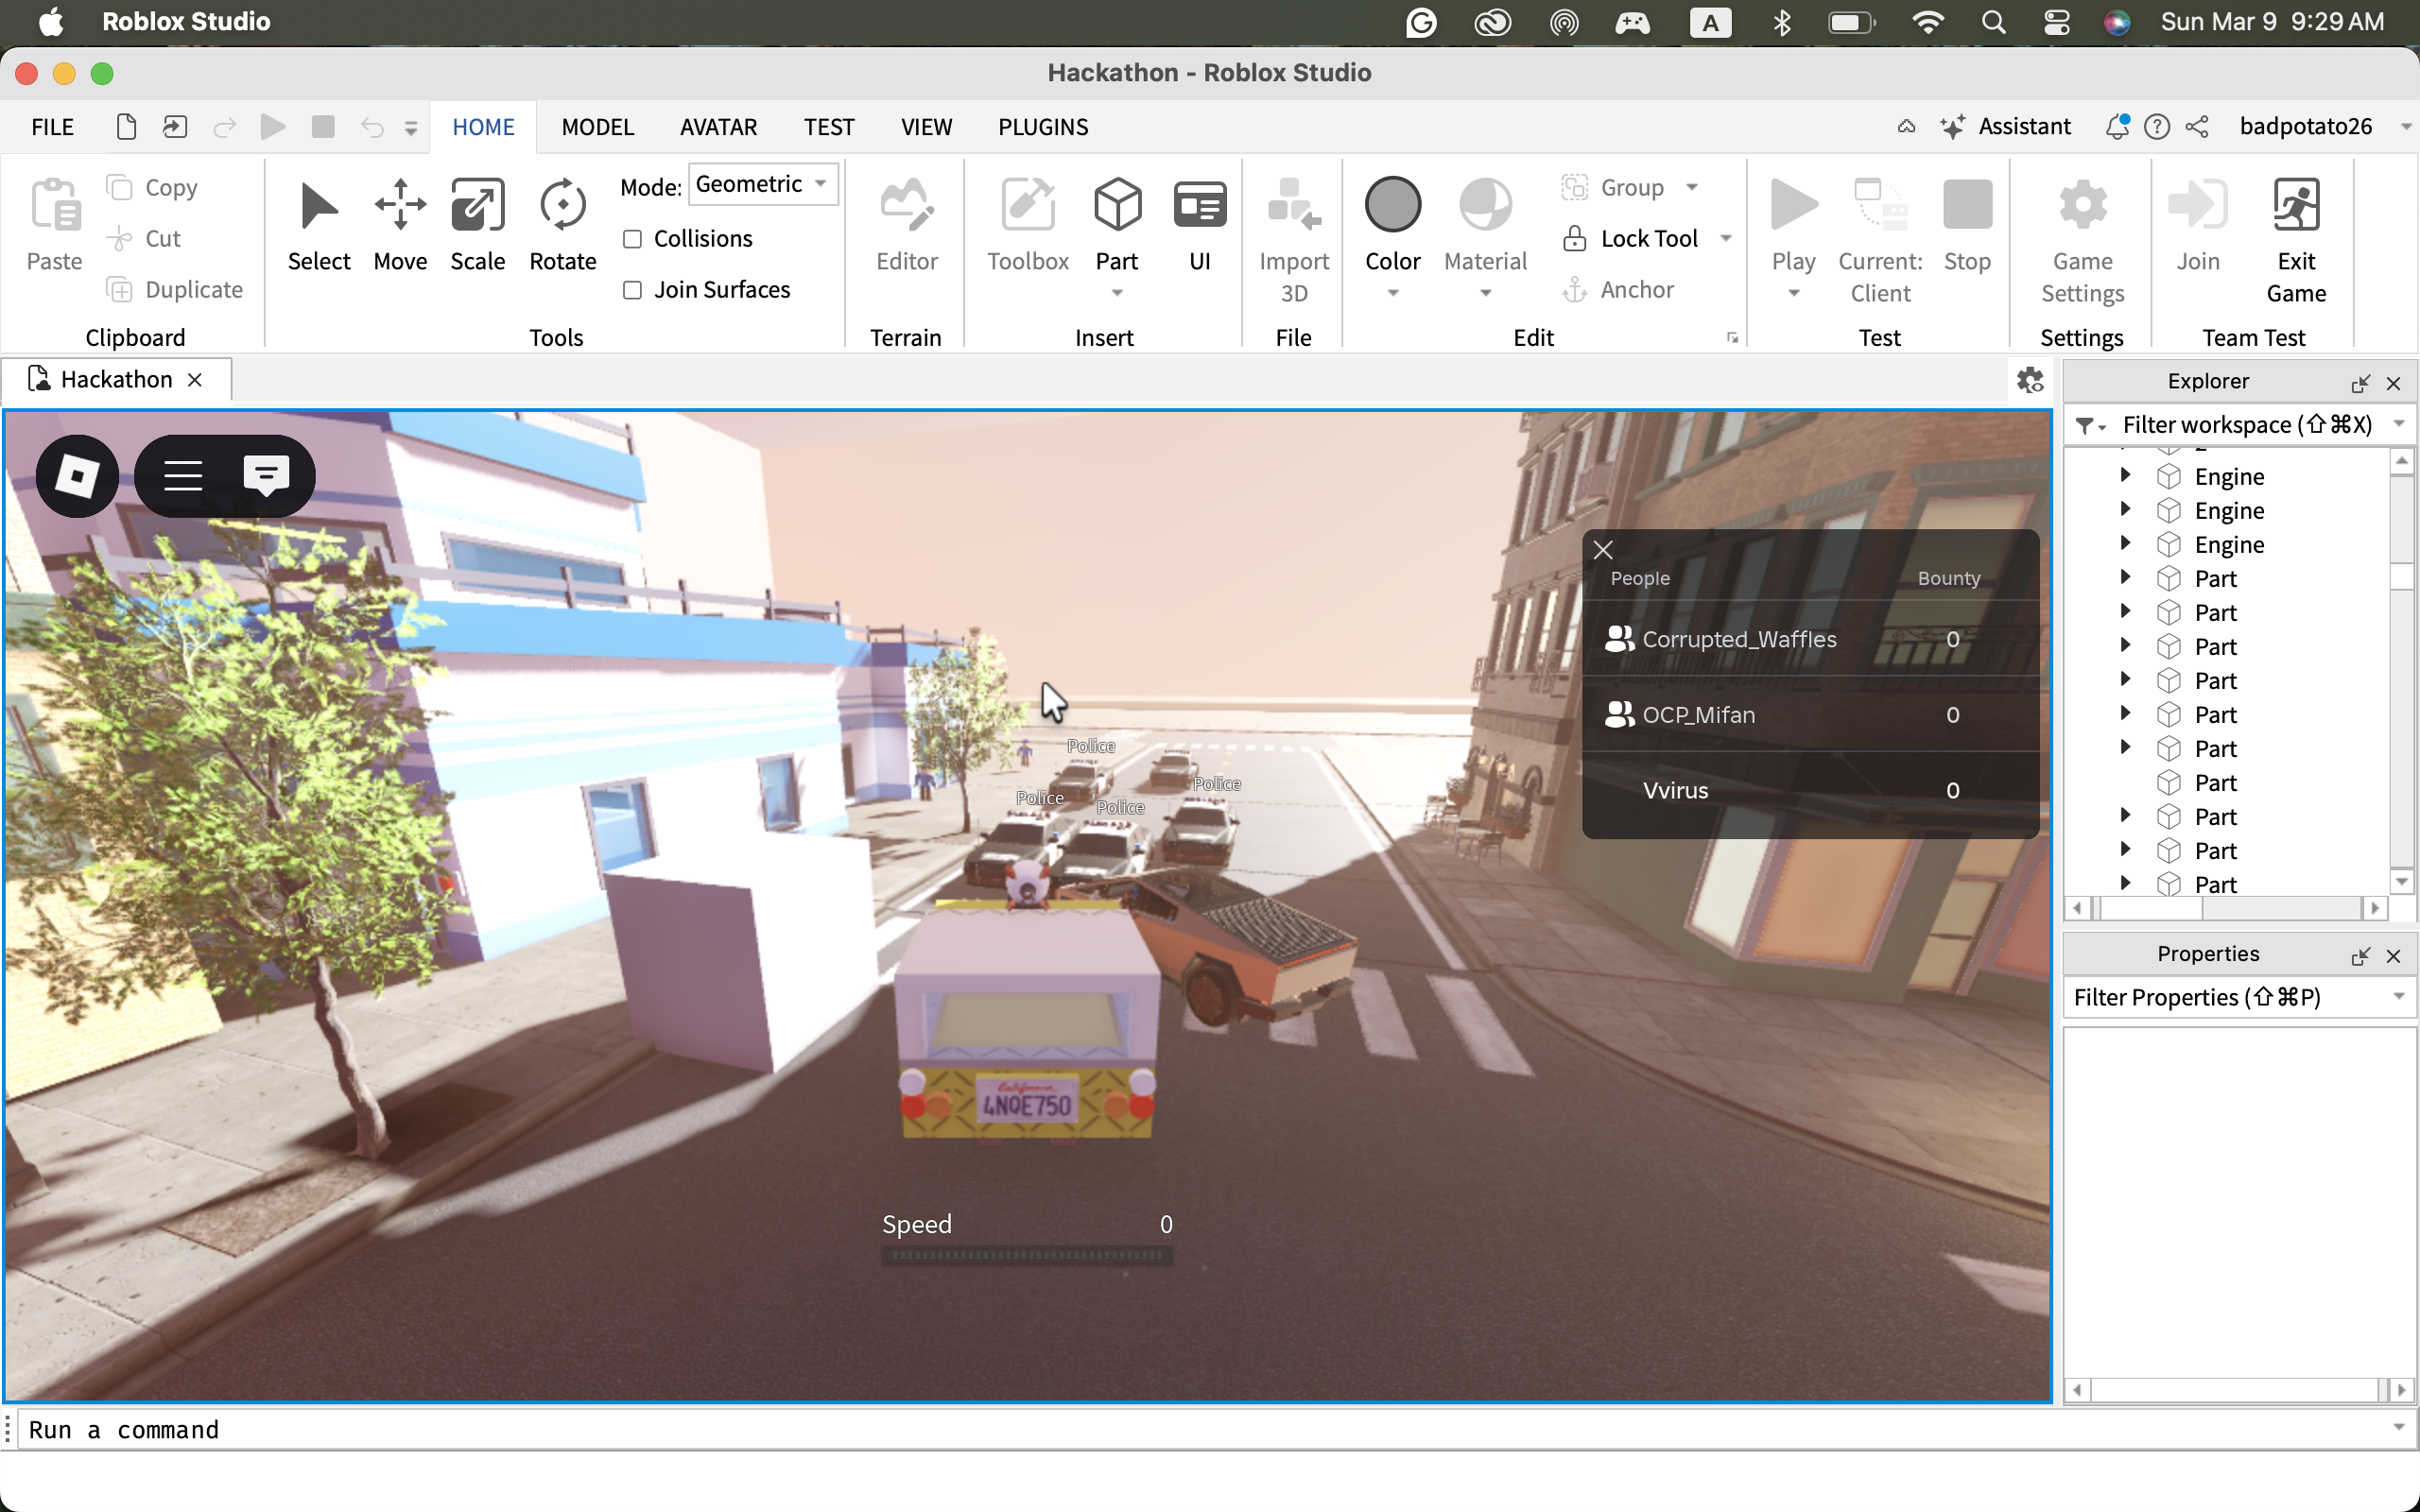The height and width of the screenshot is (1512, 2420).
Task: Stop the running test
Action: click(x=1967, y=225)
